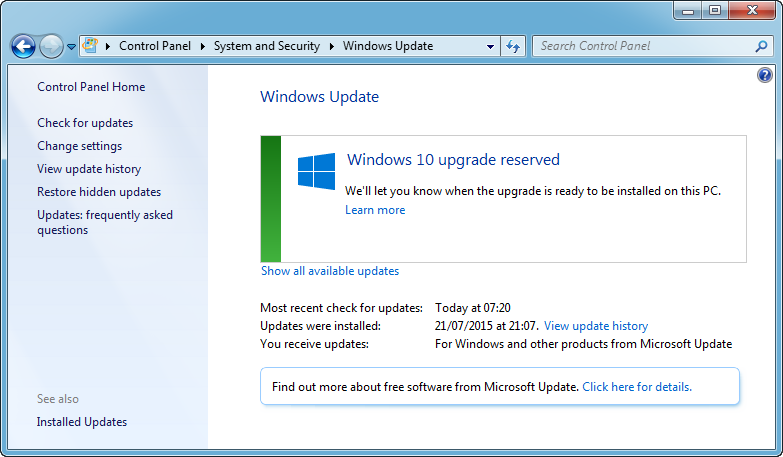This screenshot has width=783, height=457.
Task: Click the 'See also' label
Action: coord(58,399)
